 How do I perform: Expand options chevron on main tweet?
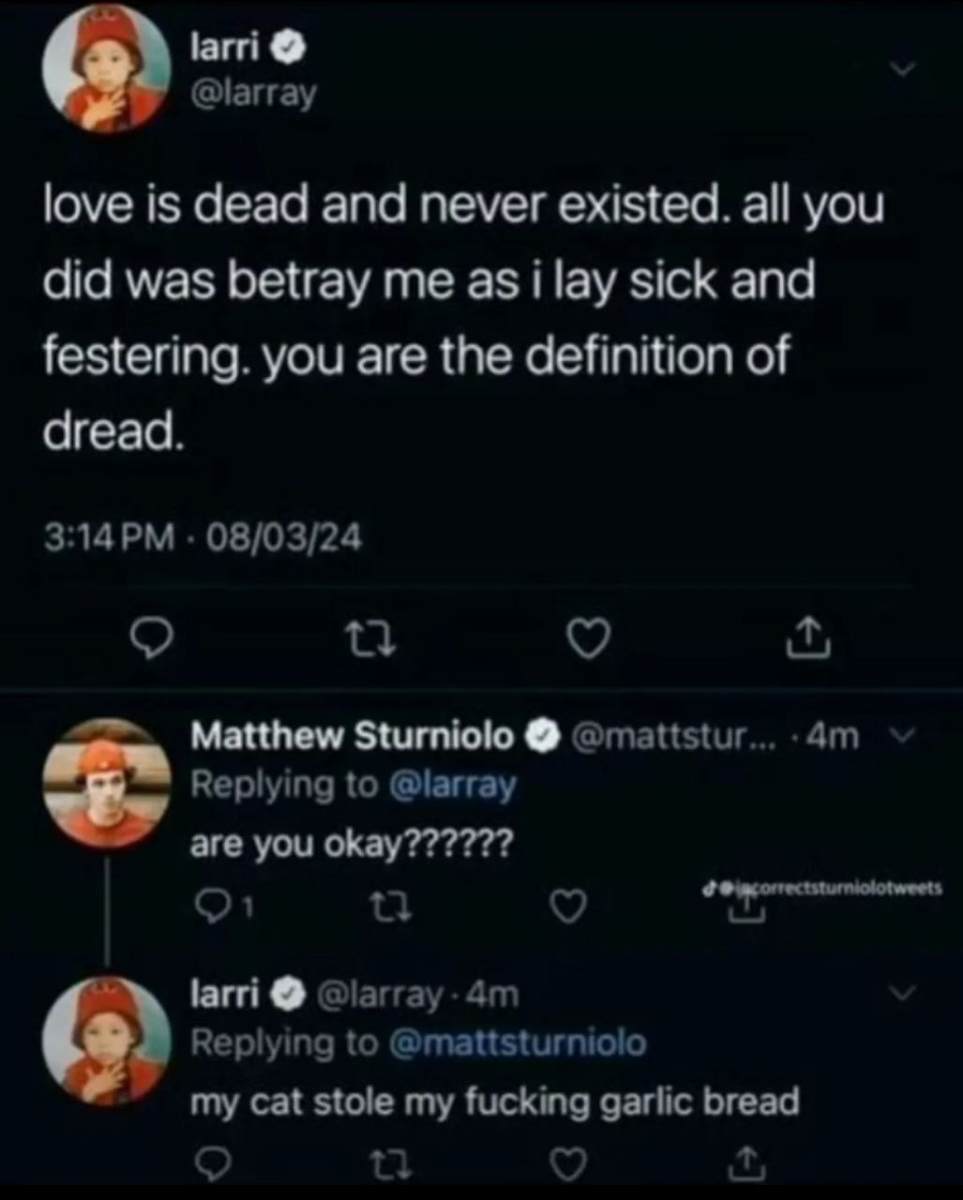(901, 69)
